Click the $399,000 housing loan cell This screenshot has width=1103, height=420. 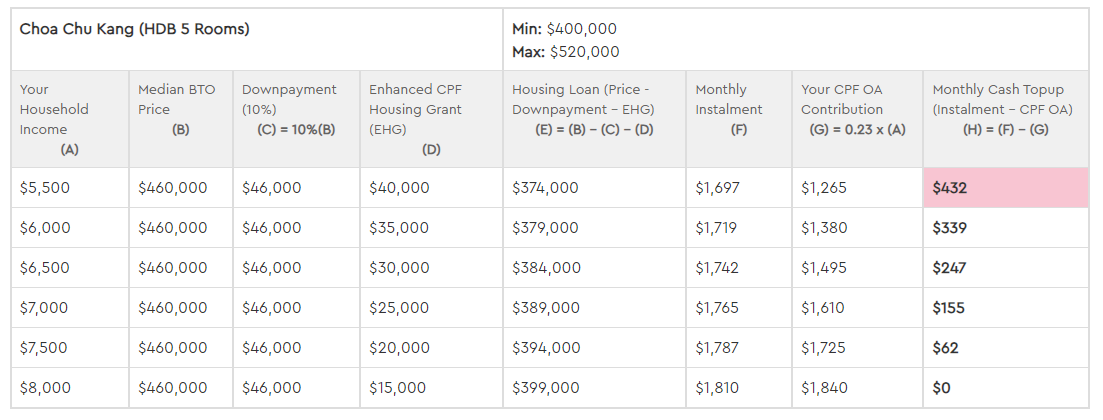click(x=594, y=388)
